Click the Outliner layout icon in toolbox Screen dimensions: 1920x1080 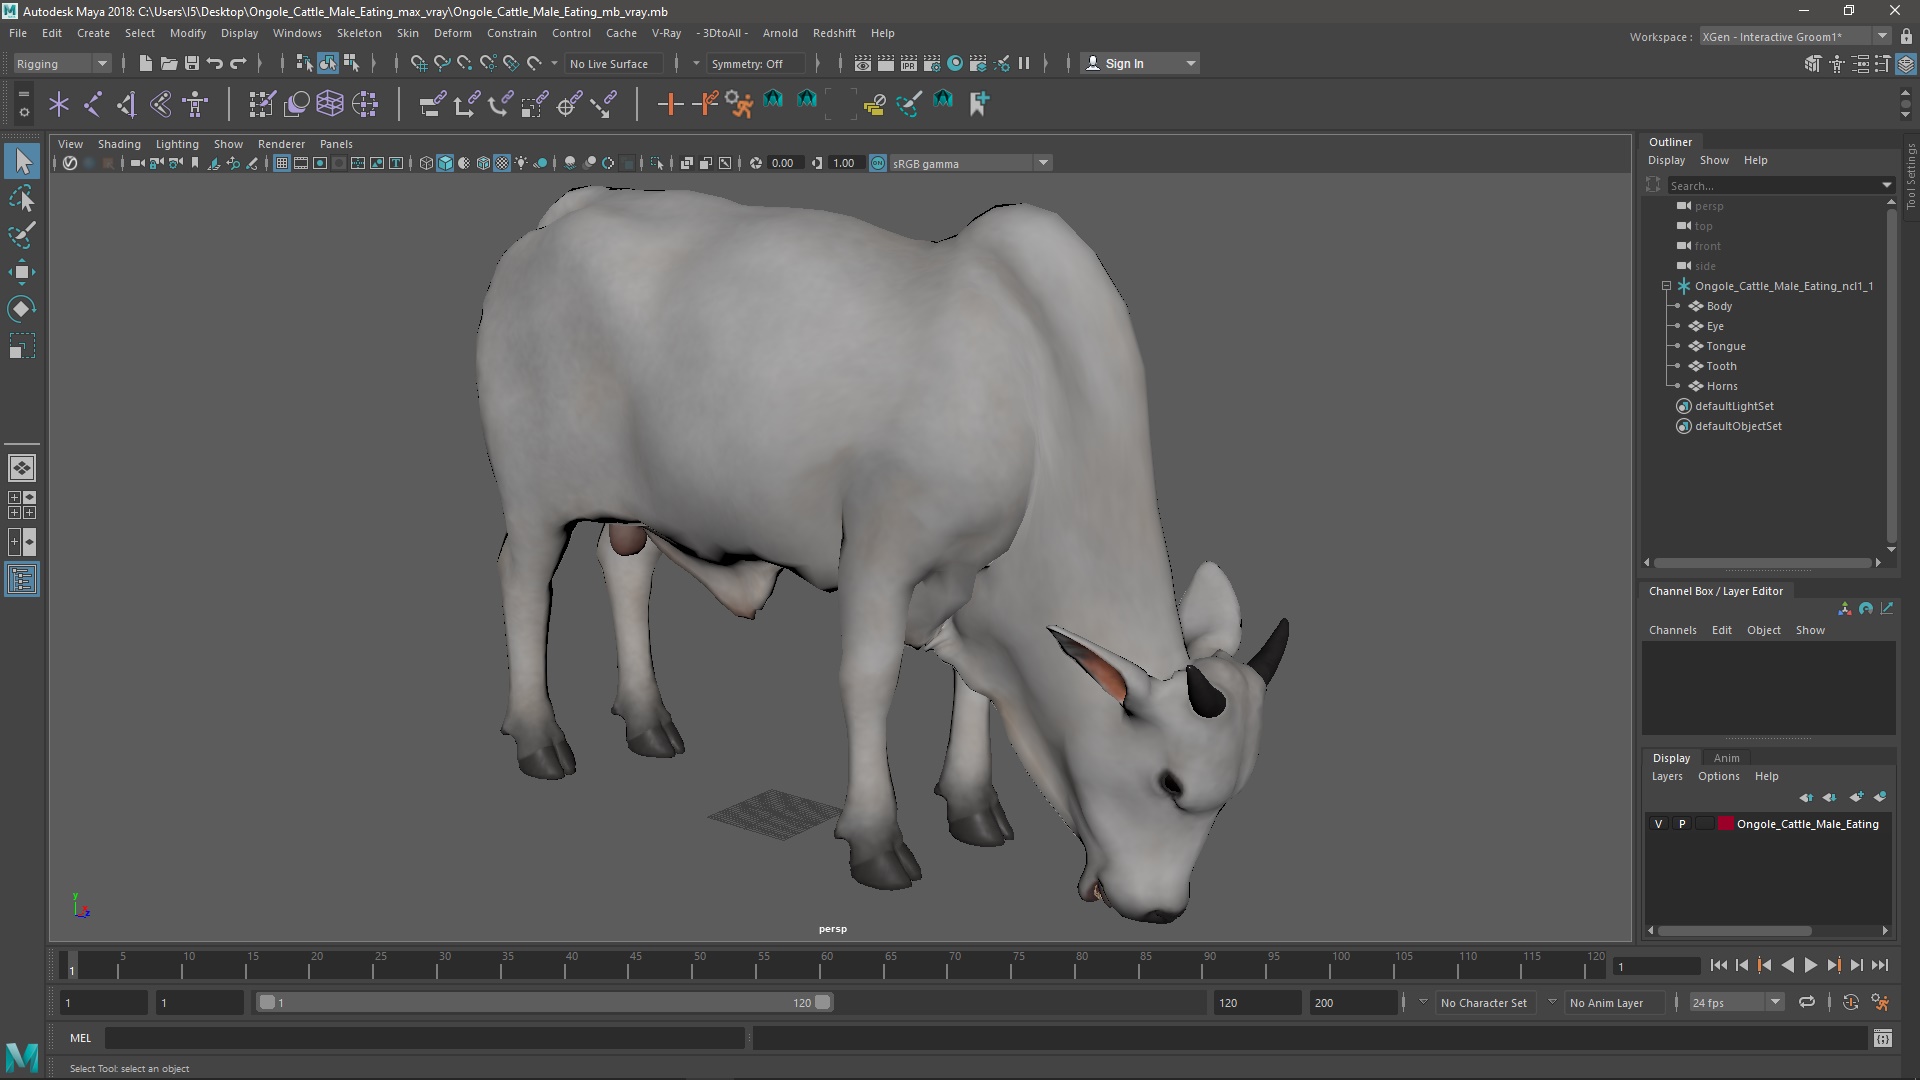pyautogui.click(x=22, y=580)
